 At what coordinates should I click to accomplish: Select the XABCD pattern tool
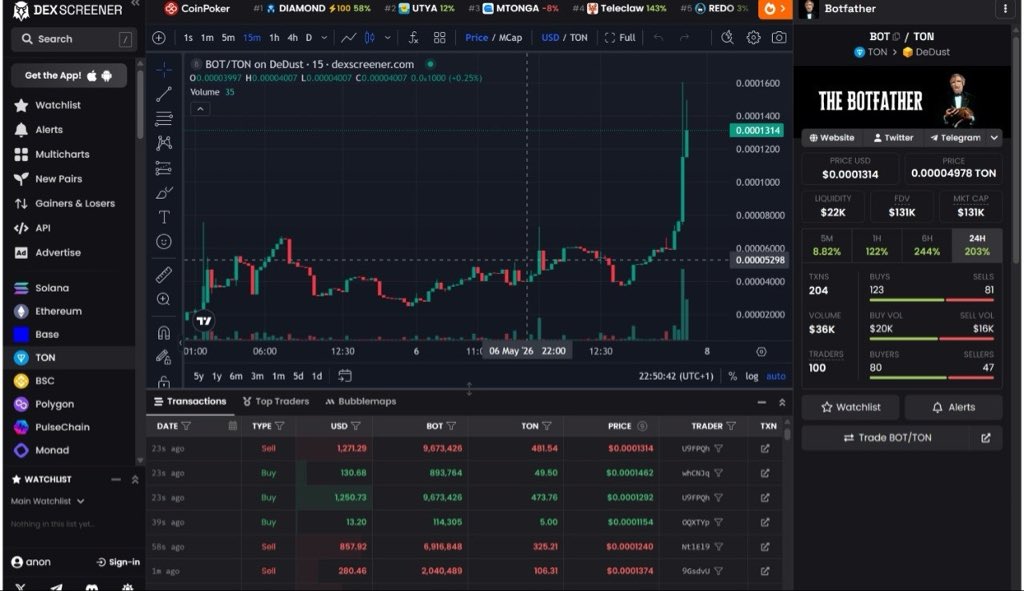click(x=163, y=142)
